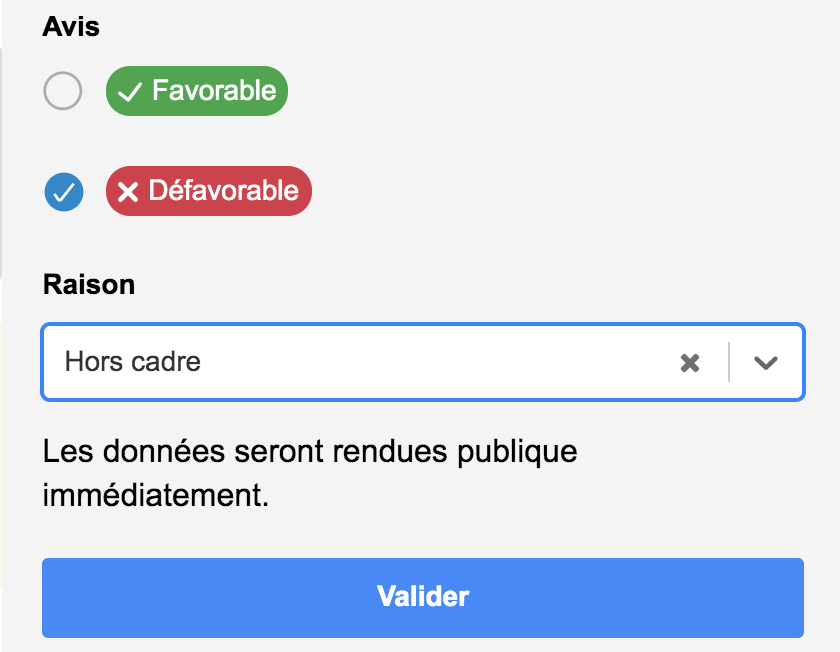Click the word immédiatement in the notice
The height and width of the screenshot is (652, 840).
coord(155,495)
